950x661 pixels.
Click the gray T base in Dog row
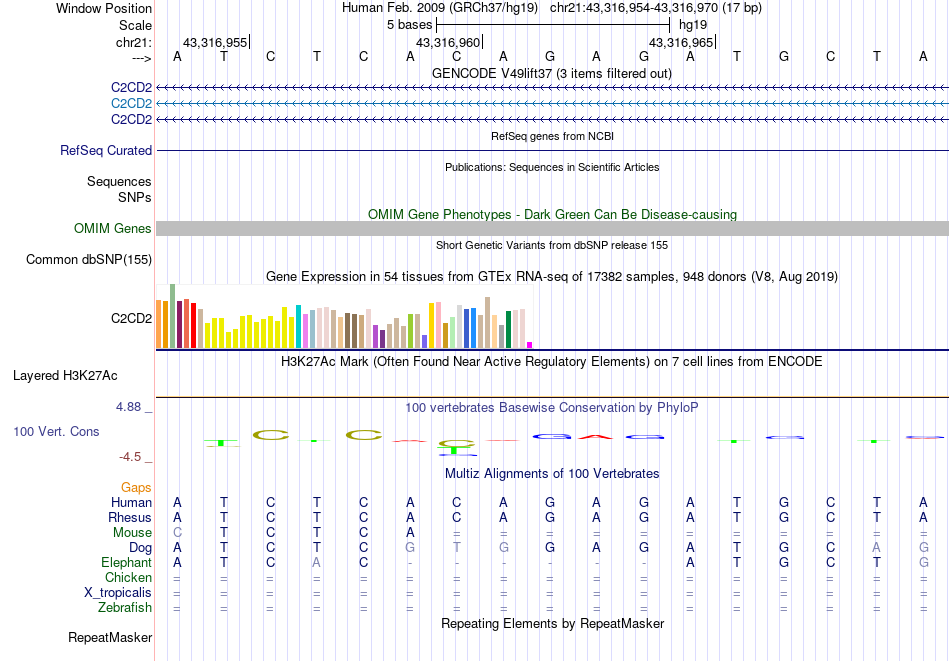pyautogui.click(x=457, y=548)
